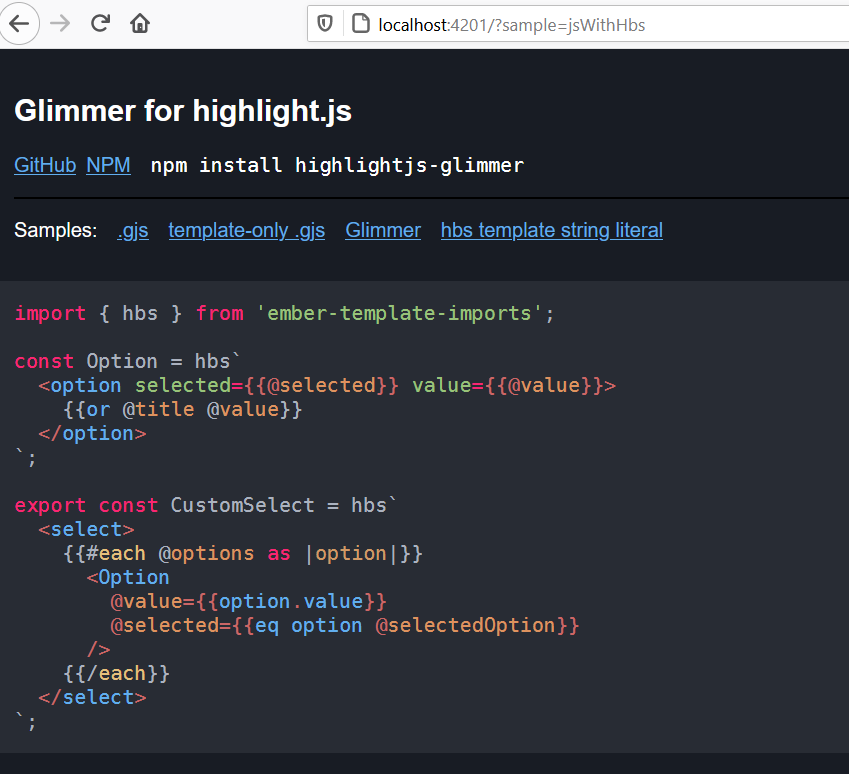Viewport: 849px width, 774px height.
Task: Click the Samples: label
Action: pos(56,231)
